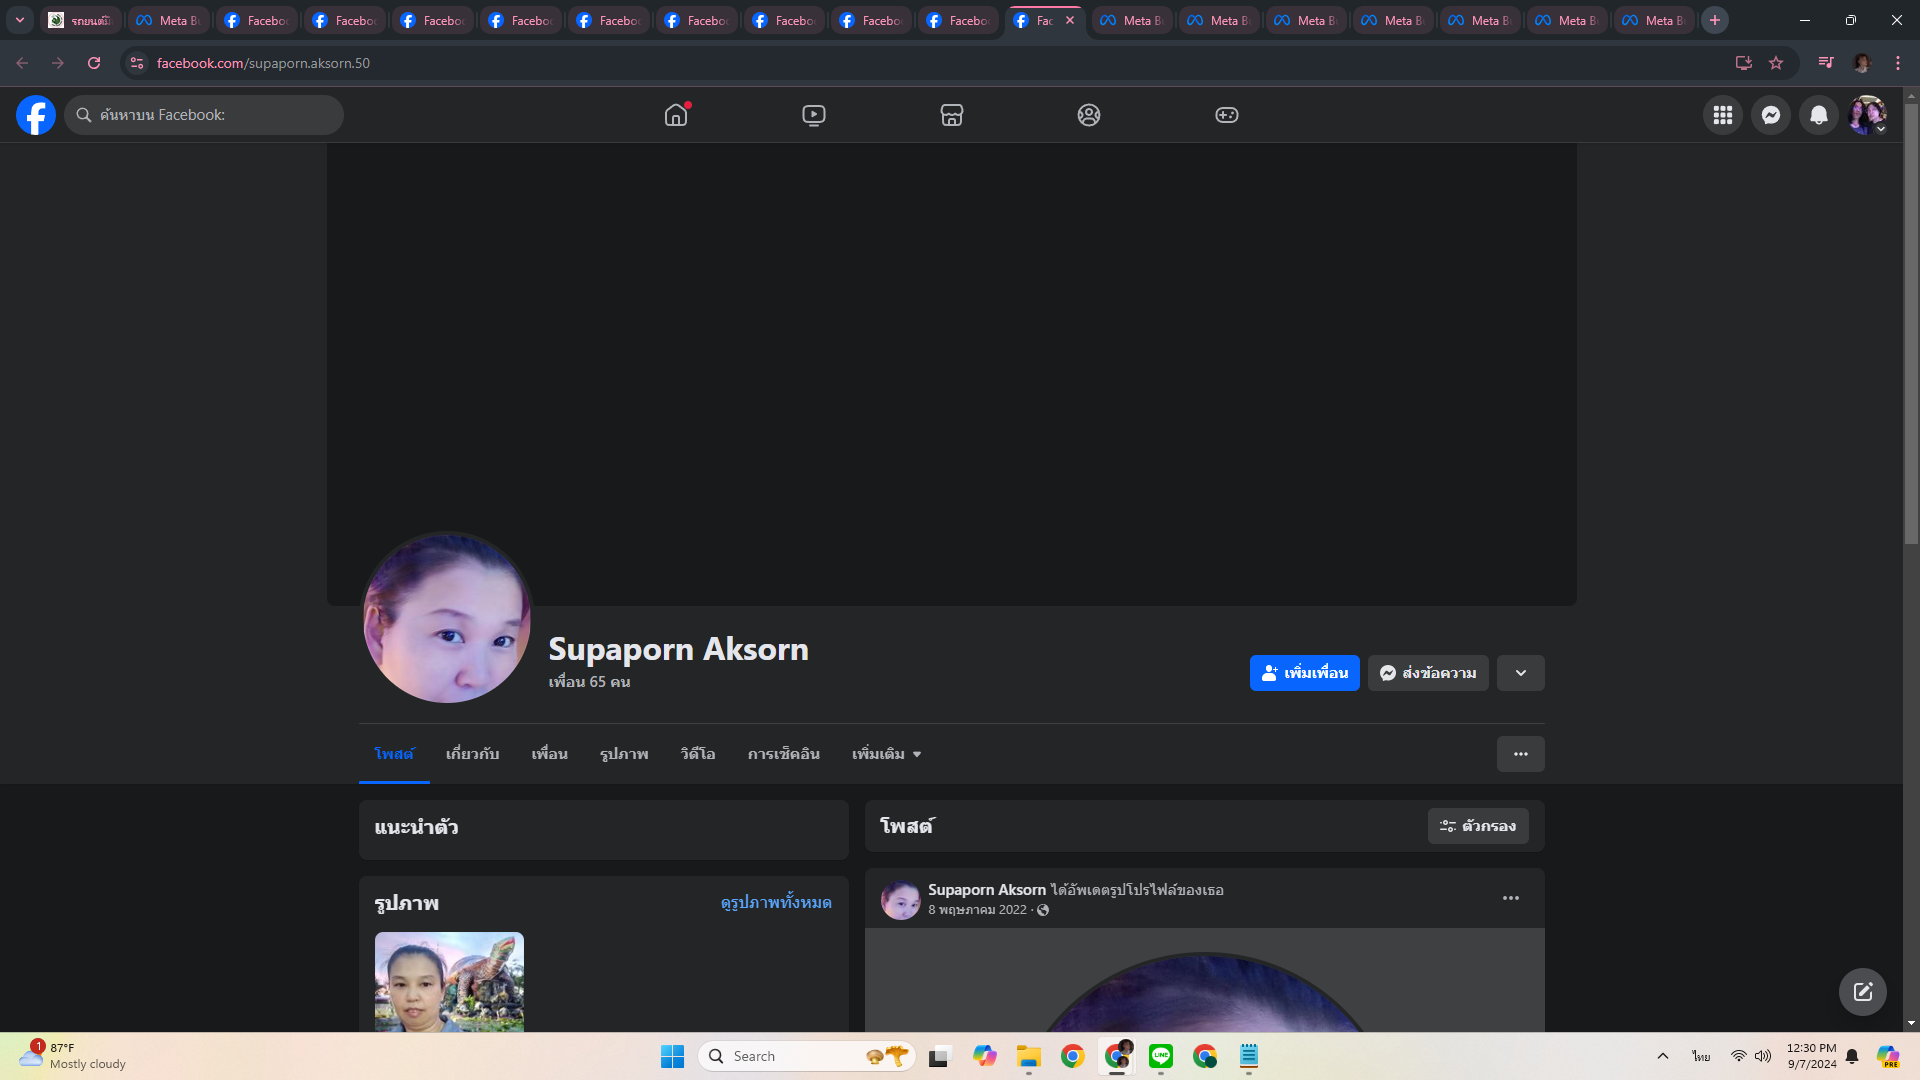
Task: Click the ดูรูปภาพทั้งหมด link
Action: pyautogui.click(x=775, y=902)
